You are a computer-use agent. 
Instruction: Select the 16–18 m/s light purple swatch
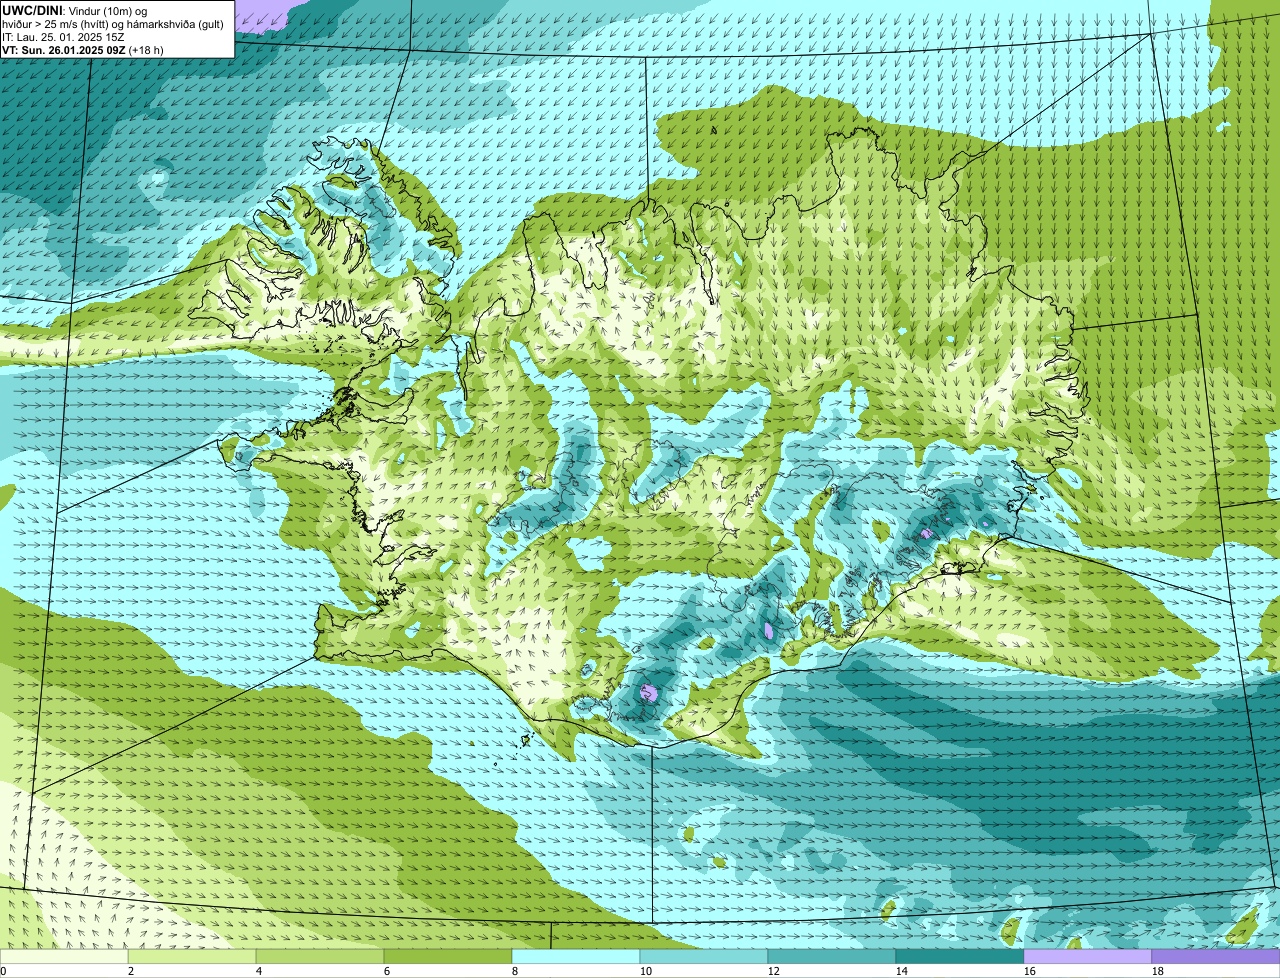click(1088, 956)
